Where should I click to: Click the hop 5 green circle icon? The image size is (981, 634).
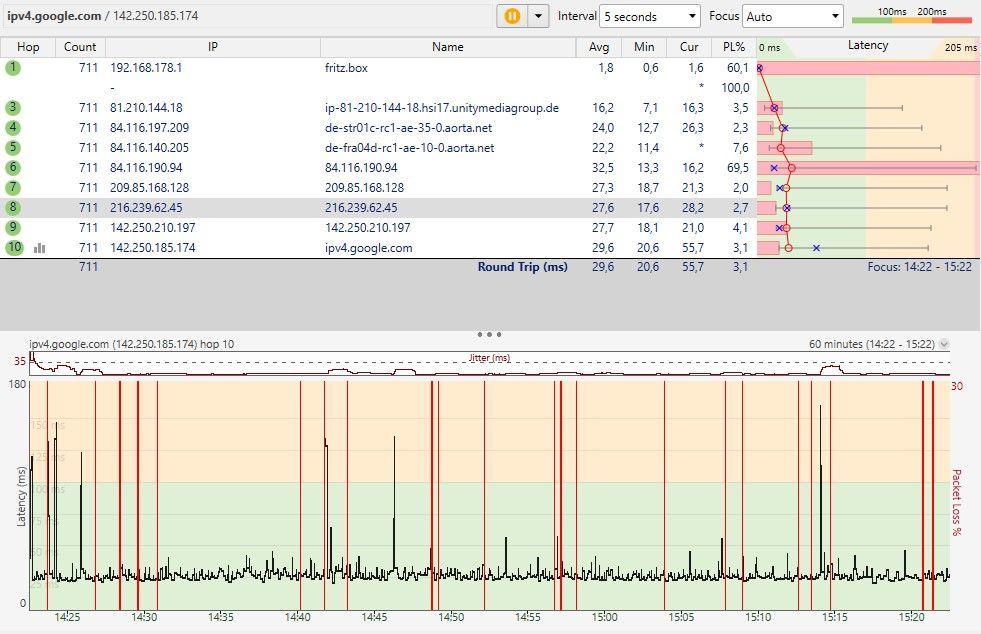coord(13,148)
